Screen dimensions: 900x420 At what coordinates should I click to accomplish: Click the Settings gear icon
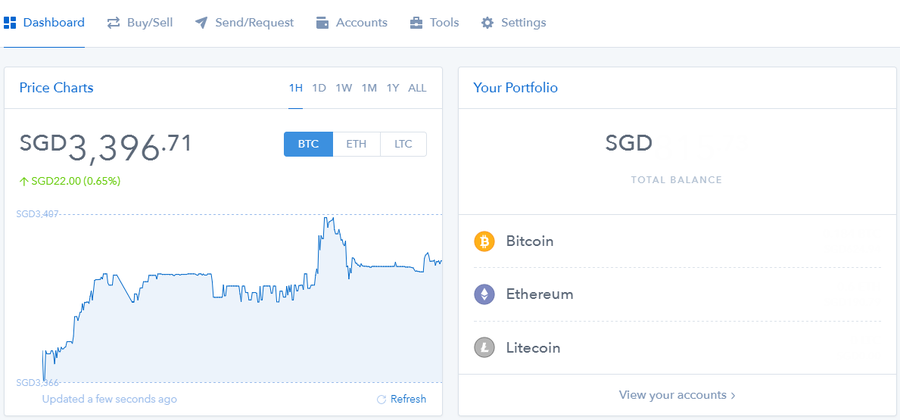(487, 22)
